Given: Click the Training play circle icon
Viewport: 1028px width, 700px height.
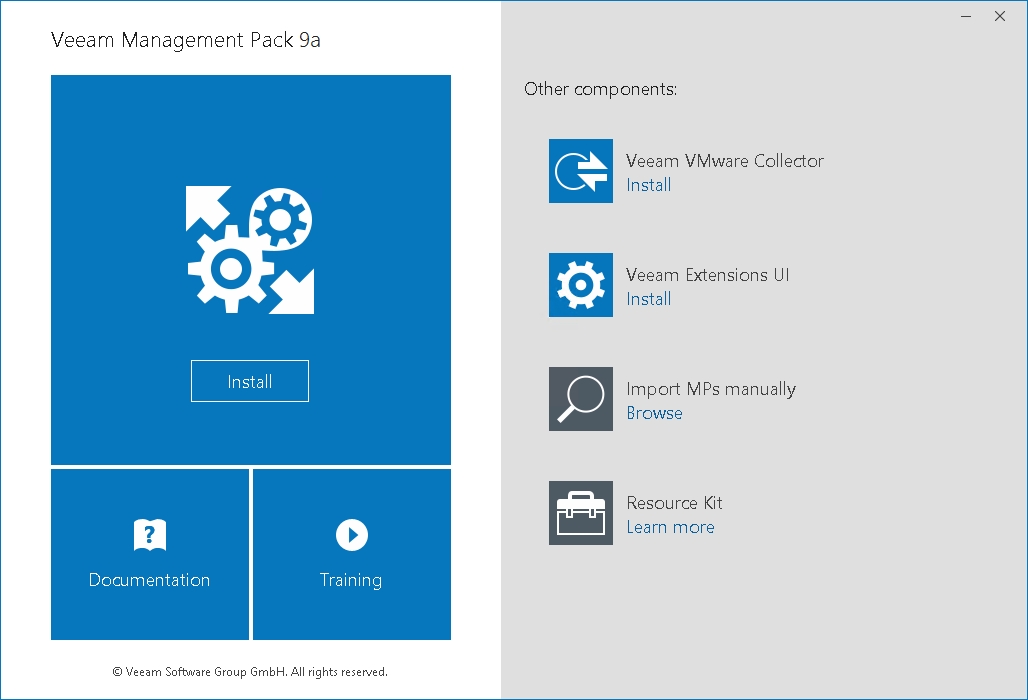Looking at the screenshot, I should click(x=352, y=535).
